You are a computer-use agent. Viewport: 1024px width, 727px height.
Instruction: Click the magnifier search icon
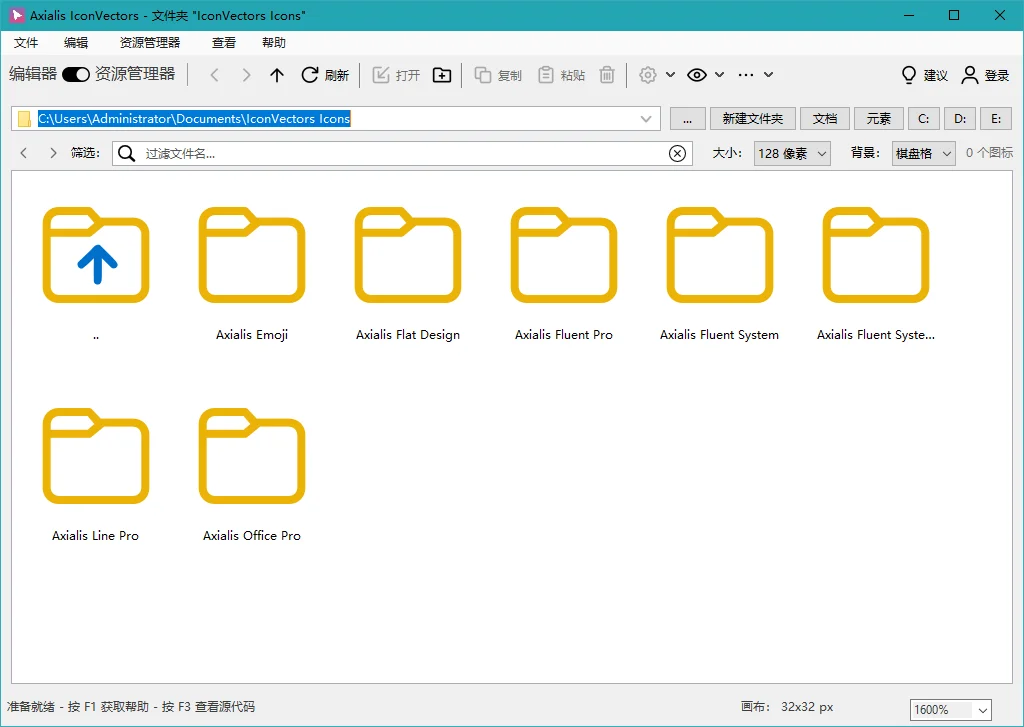[127, 153]
